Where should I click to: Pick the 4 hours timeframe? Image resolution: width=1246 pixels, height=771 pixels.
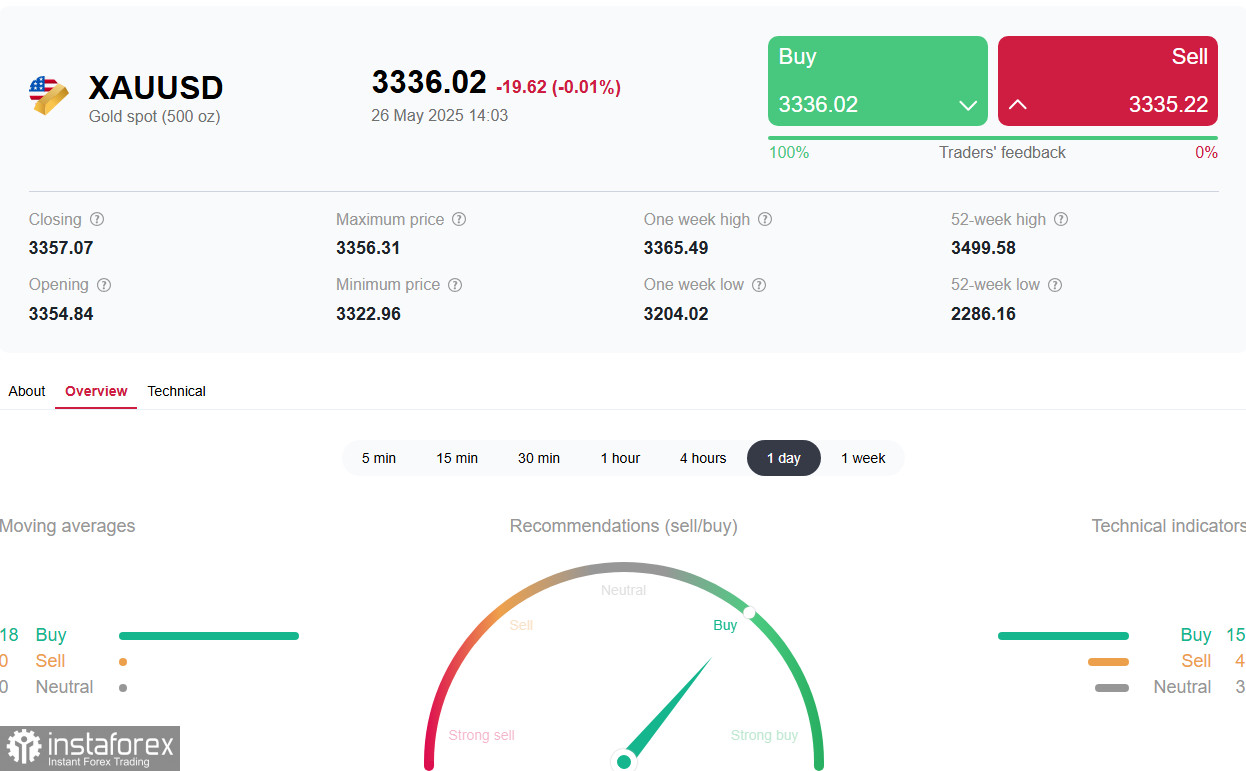(x=703, y=458)
